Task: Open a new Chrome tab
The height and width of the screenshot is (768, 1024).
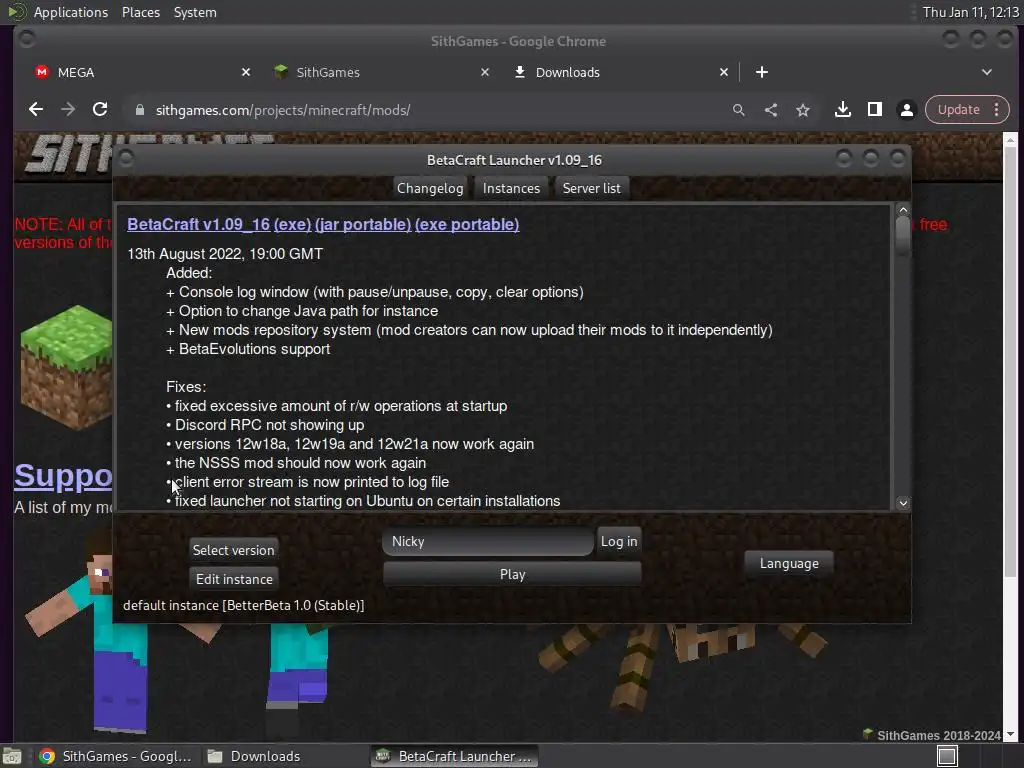Action: 761,72
